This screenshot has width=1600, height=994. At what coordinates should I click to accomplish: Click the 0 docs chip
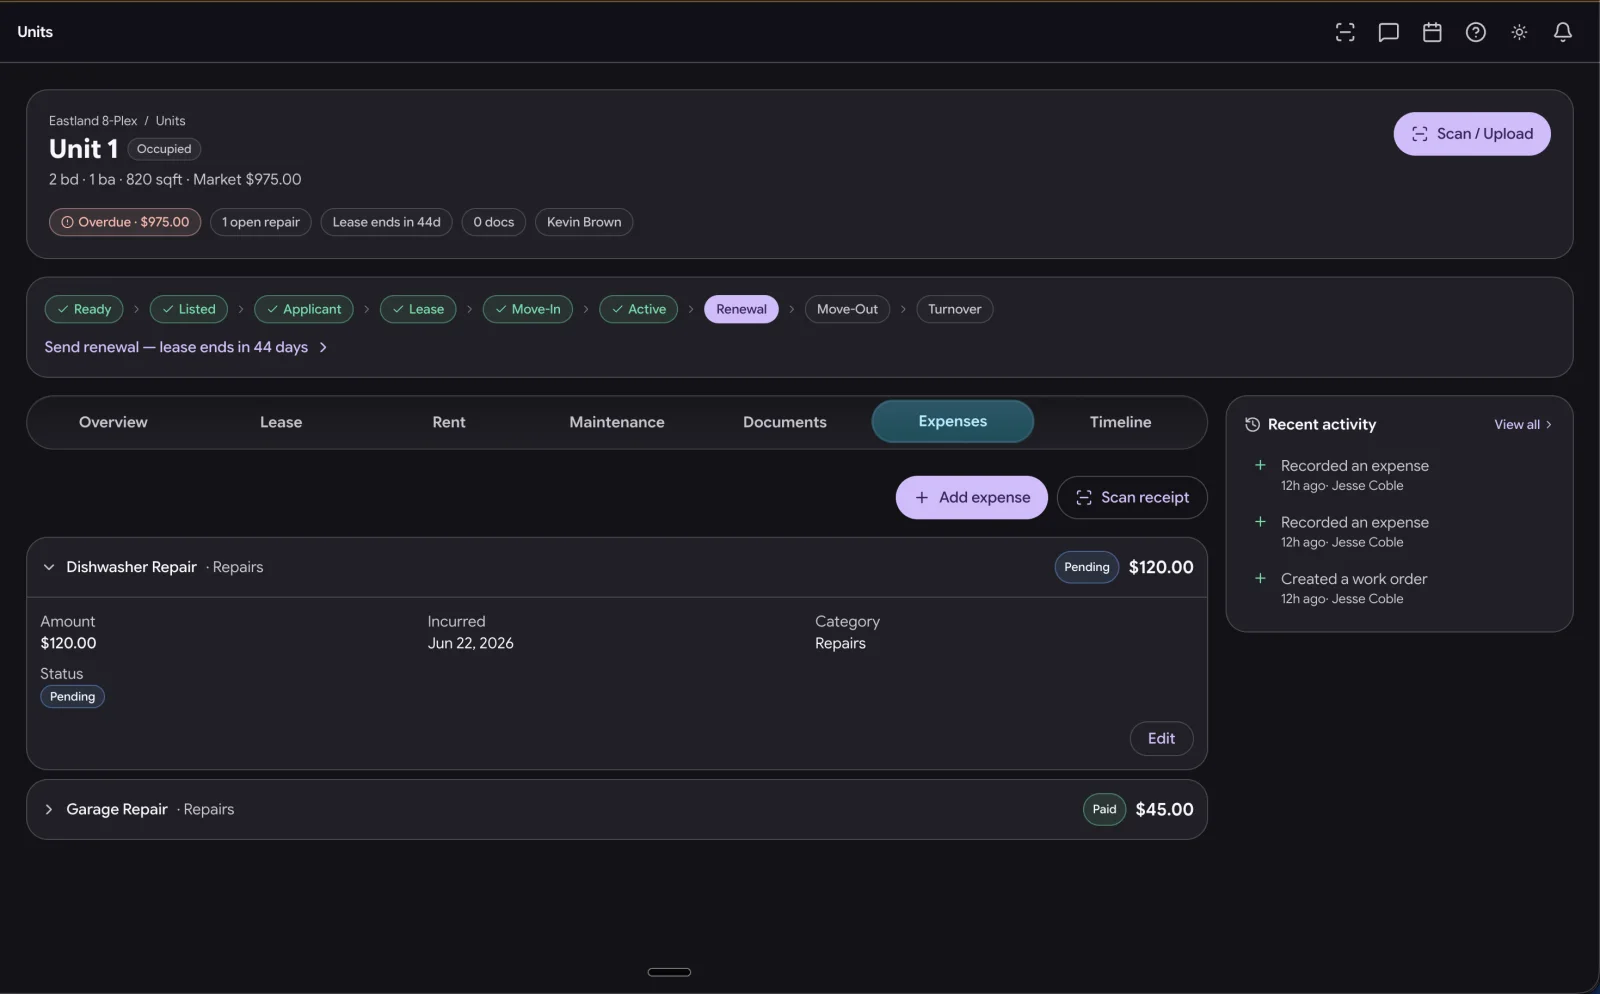(x=494, y=222)
